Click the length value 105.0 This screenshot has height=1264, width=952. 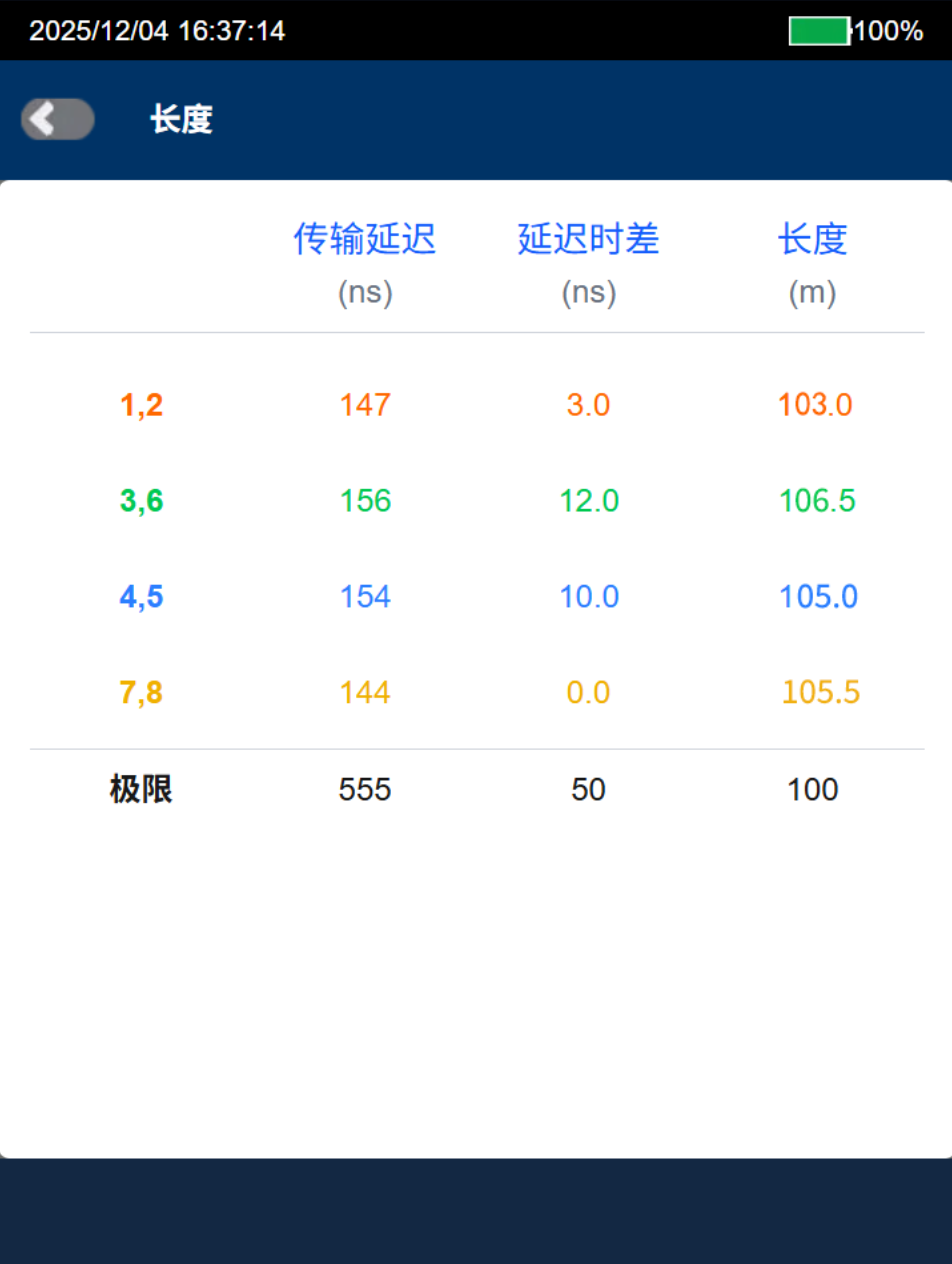(x=817, y=597)
